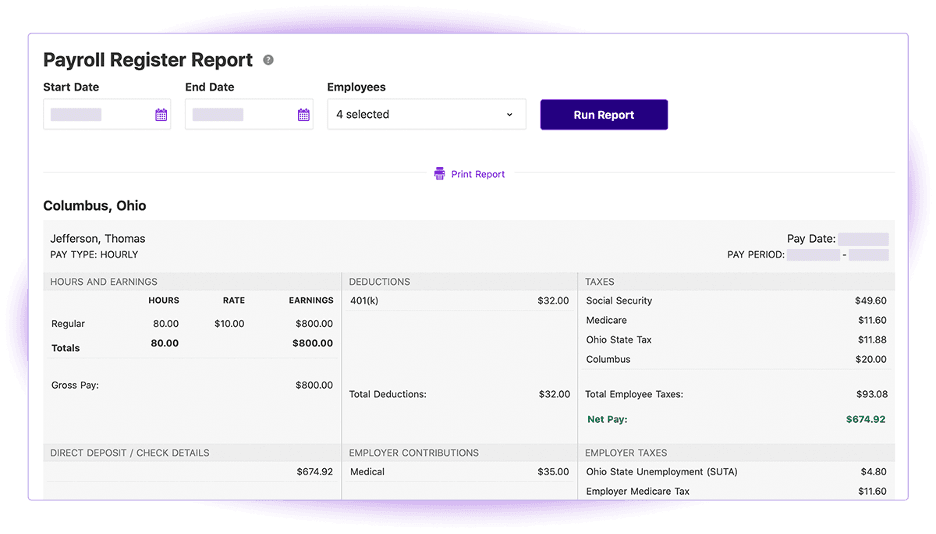Select the employee name Jefferson, Thomas

pos(98,239)
